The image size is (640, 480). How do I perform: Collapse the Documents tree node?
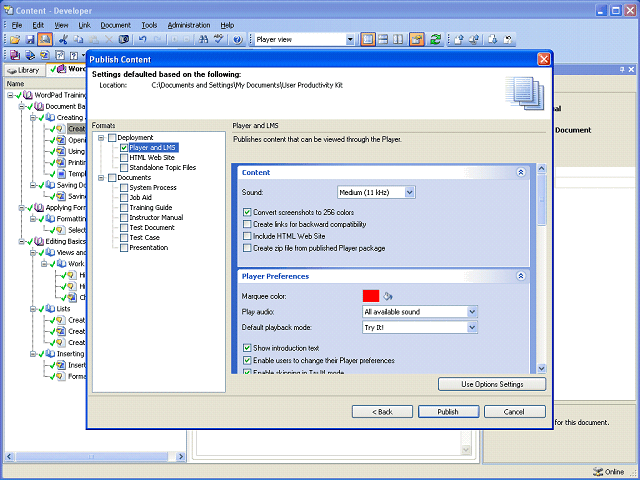click(x=101, y=178)
